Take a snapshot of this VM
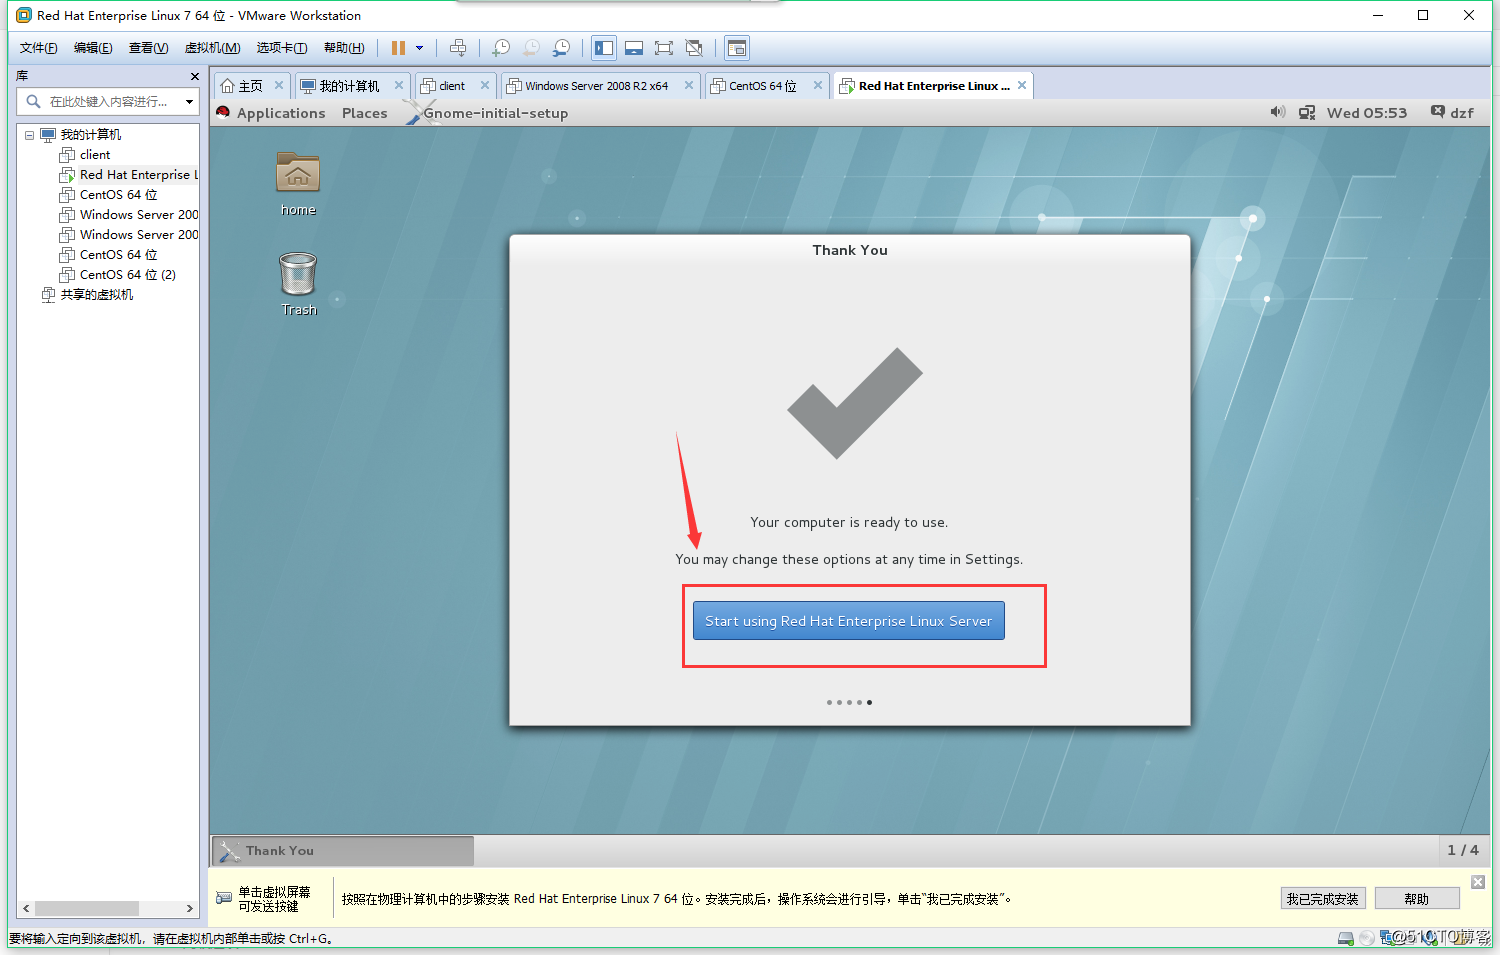This screenshot has width=1500, height=955. point(501,48)
